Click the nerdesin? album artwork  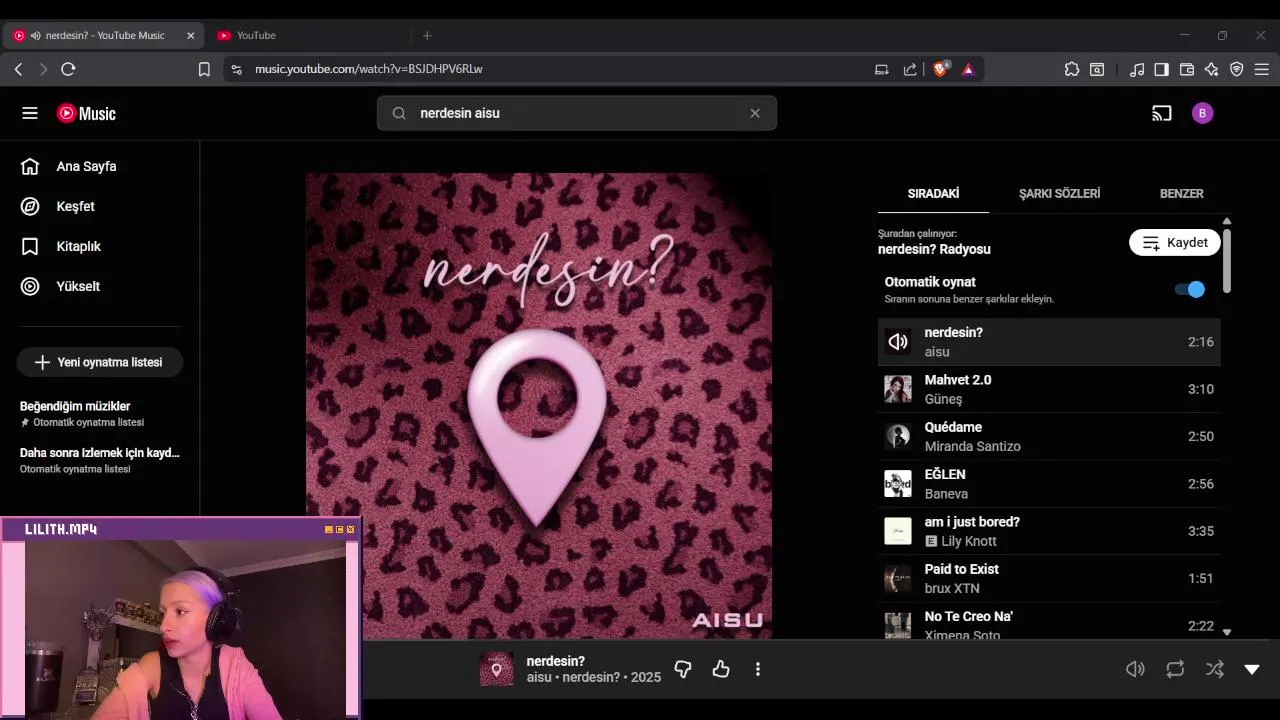coord(539,406)
